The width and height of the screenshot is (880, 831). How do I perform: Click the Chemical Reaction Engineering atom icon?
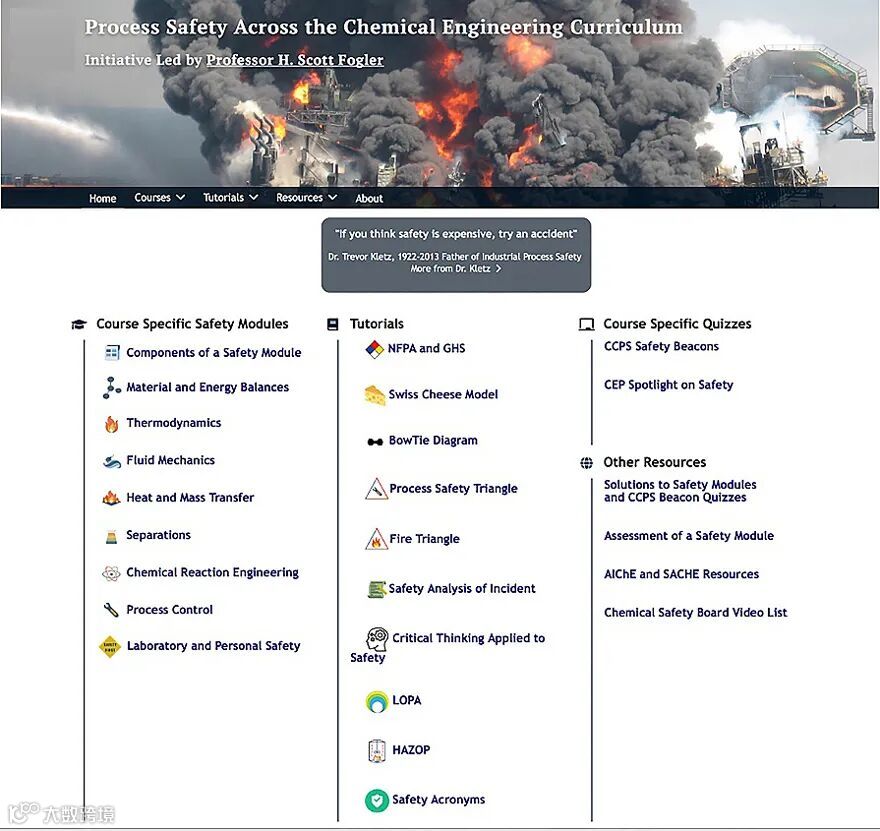click(x=111, y=573)
